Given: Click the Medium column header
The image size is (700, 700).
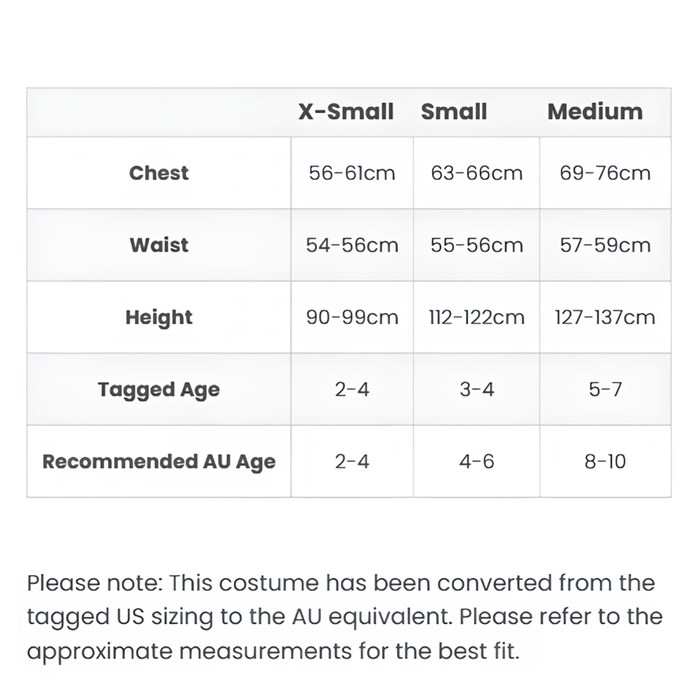Looking at the screenshot, I should (x=595, y=112).
